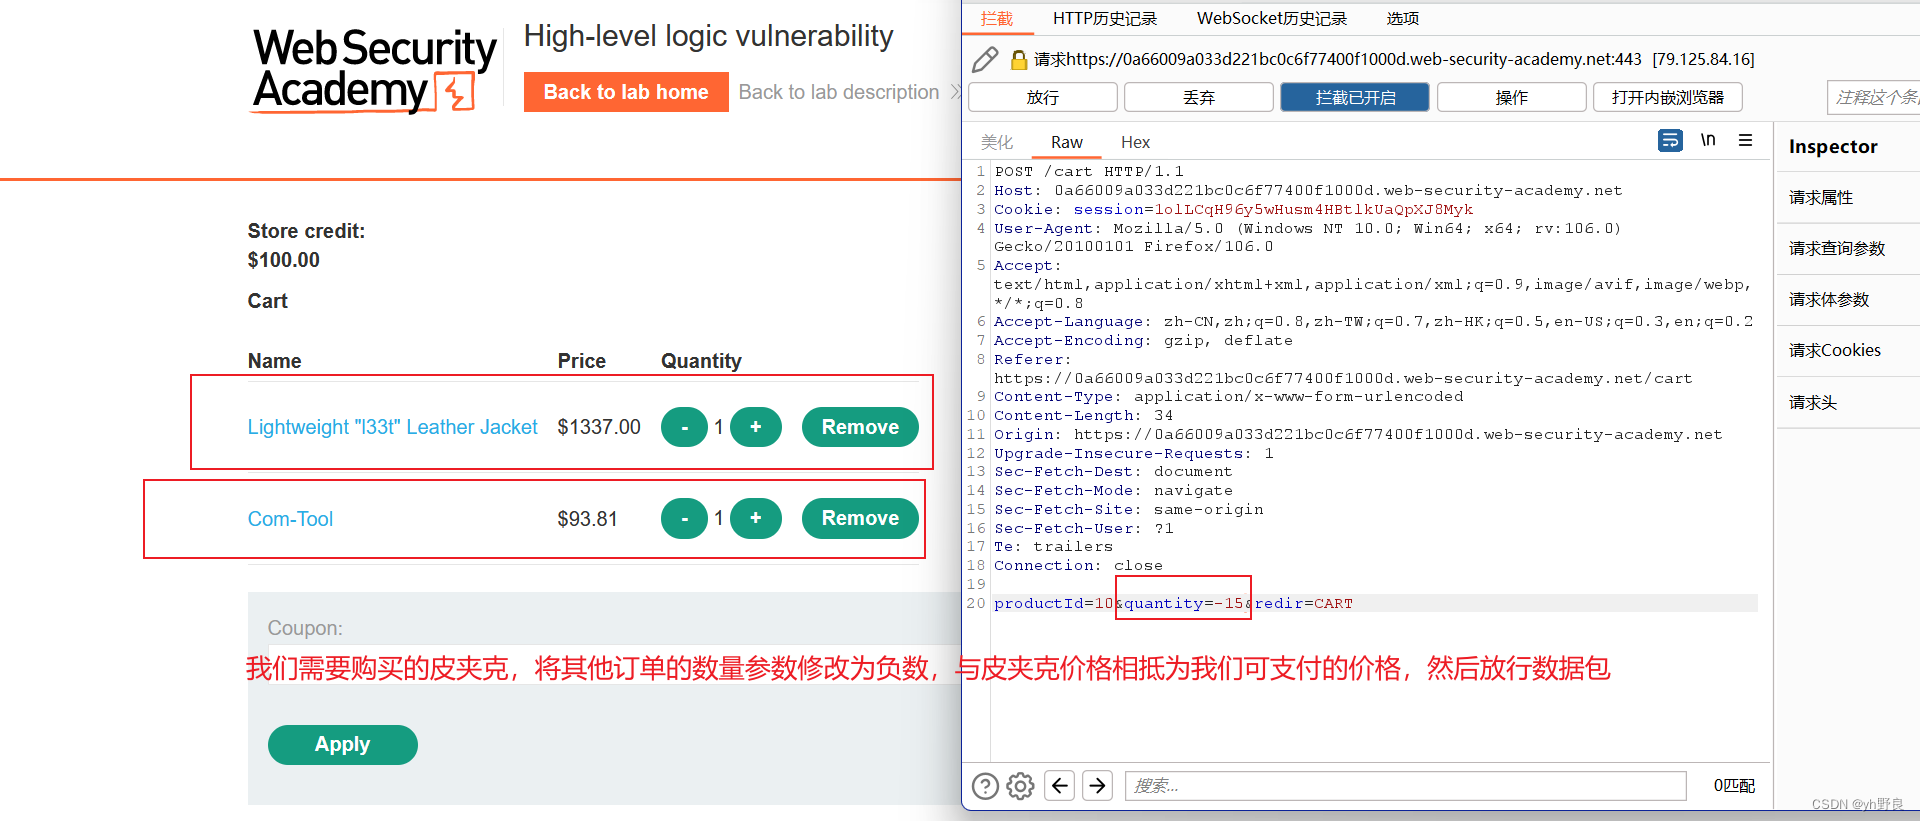Decrease Leather Jacket quantity with minus
This screenshot has width=1920, height=821.
(684, 427)
